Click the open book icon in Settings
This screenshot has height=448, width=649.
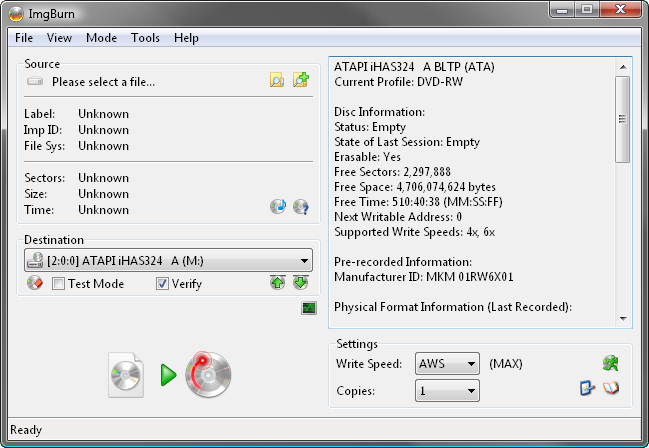[611, 388]
